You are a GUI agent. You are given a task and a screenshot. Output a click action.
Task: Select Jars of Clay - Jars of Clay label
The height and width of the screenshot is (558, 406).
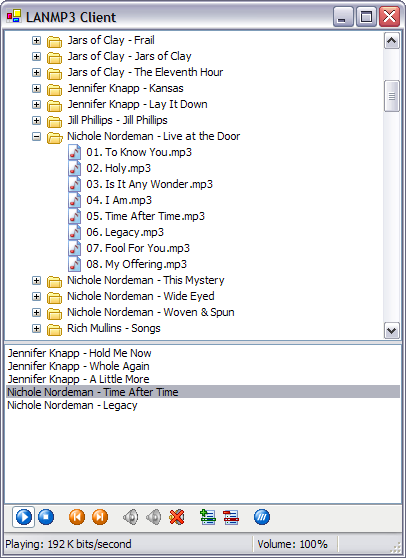click(x=130, y=56)
